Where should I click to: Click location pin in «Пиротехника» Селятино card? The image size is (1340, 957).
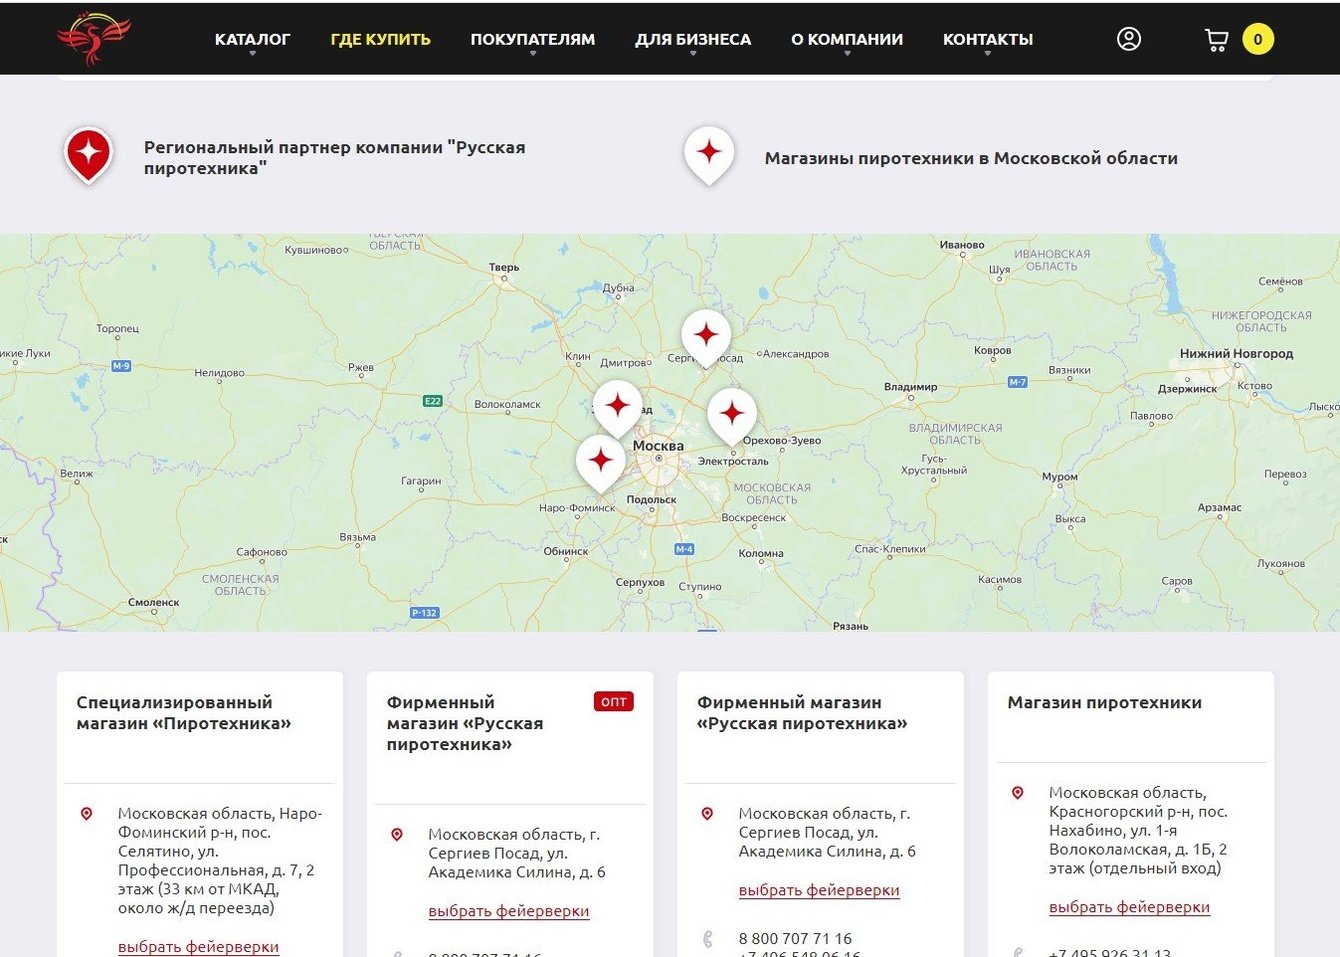pos(87,814)
